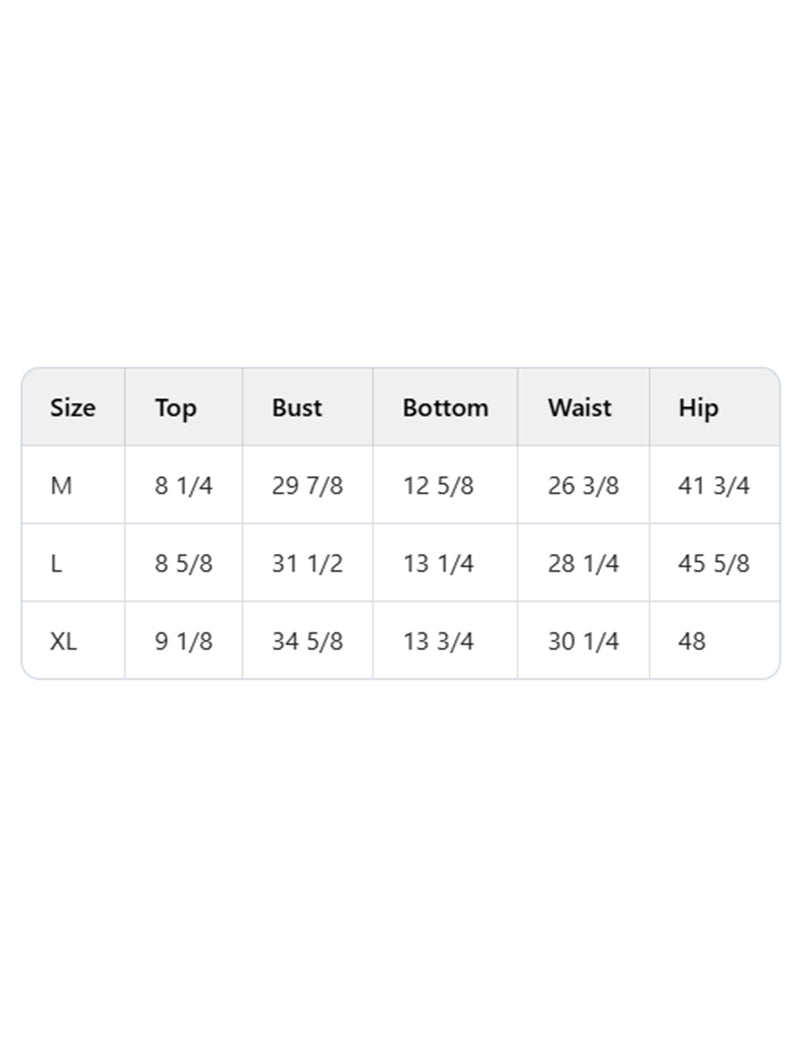Select the M size row label
Viewport: 800px width, 1050px height.
(x=61, y=486)
